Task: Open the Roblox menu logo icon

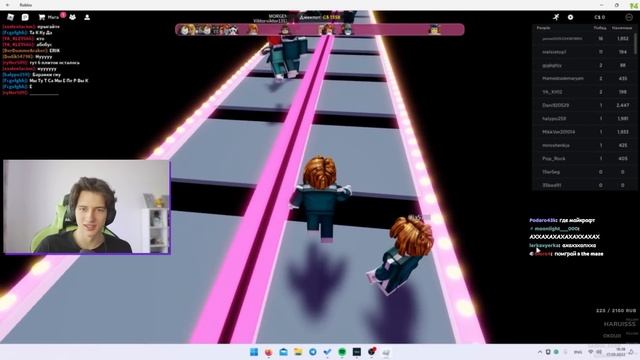Action: tap(11, 17)
